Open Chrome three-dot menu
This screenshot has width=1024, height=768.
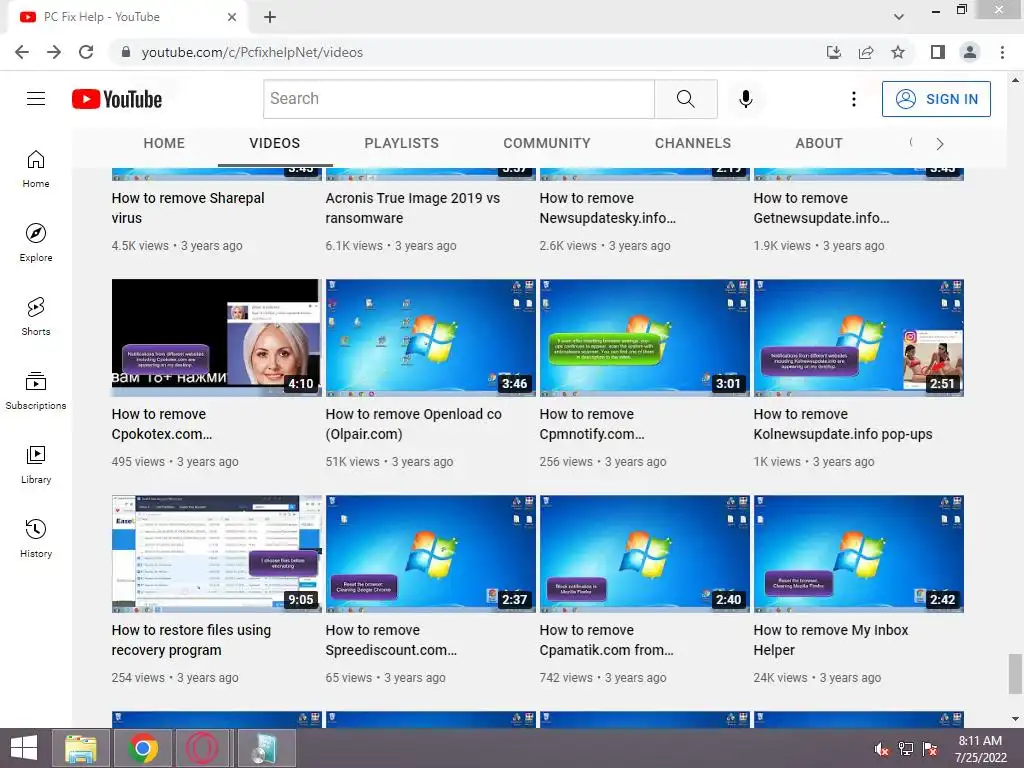1002,52
